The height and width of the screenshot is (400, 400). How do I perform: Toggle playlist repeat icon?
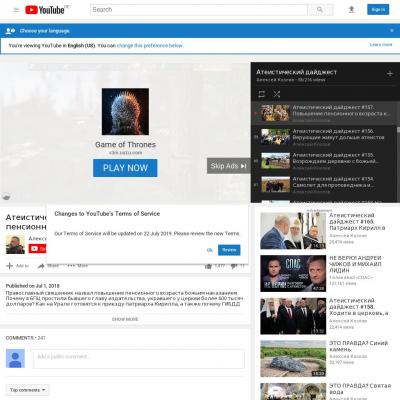pyautogui.click(x=262, y=94)
